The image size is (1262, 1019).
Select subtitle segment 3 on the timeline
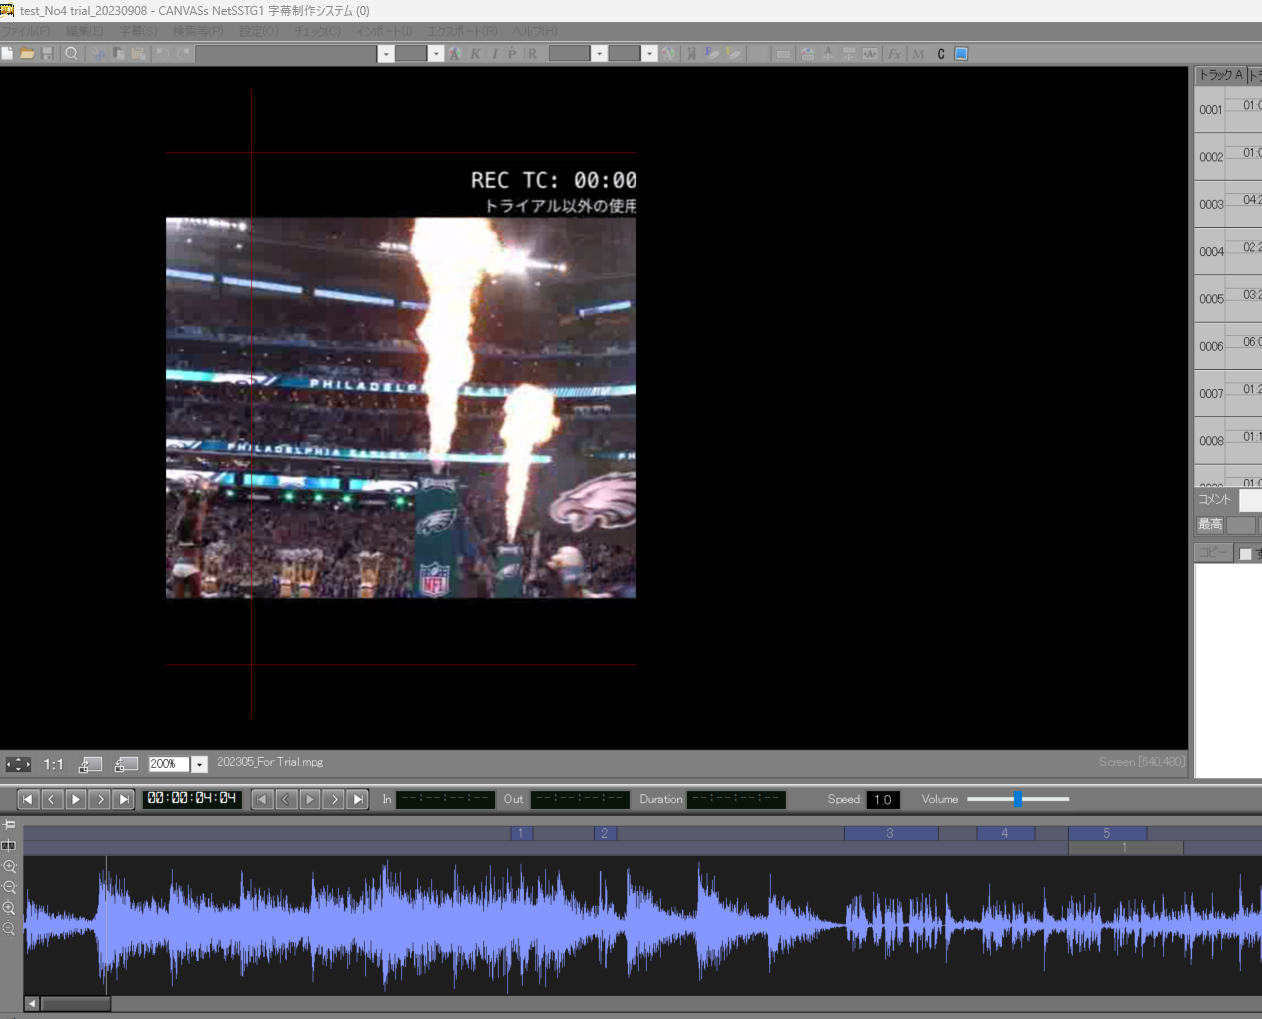pyautogui.click(x=890, y=833)
